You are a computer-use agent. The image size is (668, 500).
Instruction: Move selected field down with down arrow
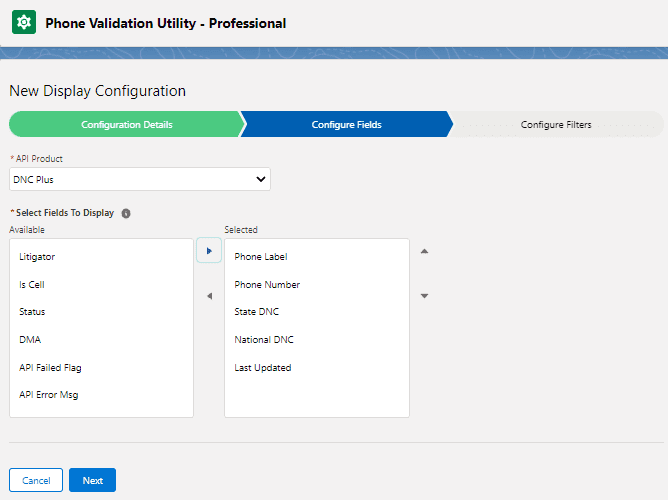coord(424,296)
